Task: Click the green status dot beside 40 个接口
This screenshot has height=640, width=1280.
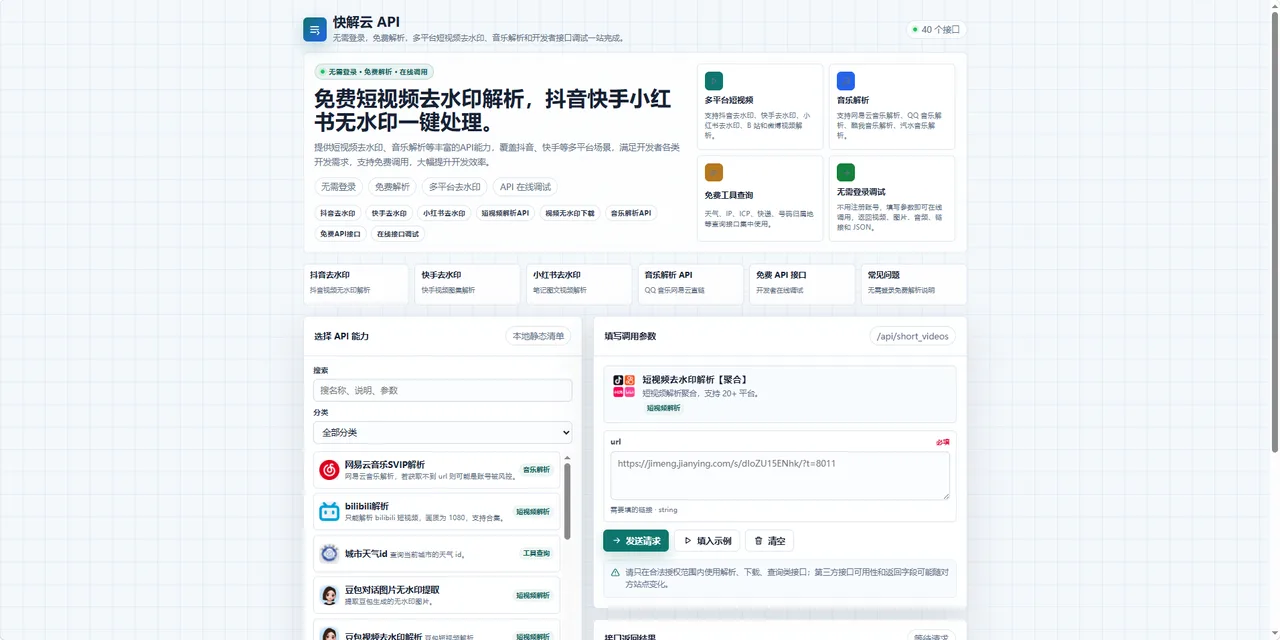Action: click(x=914, y=30)
